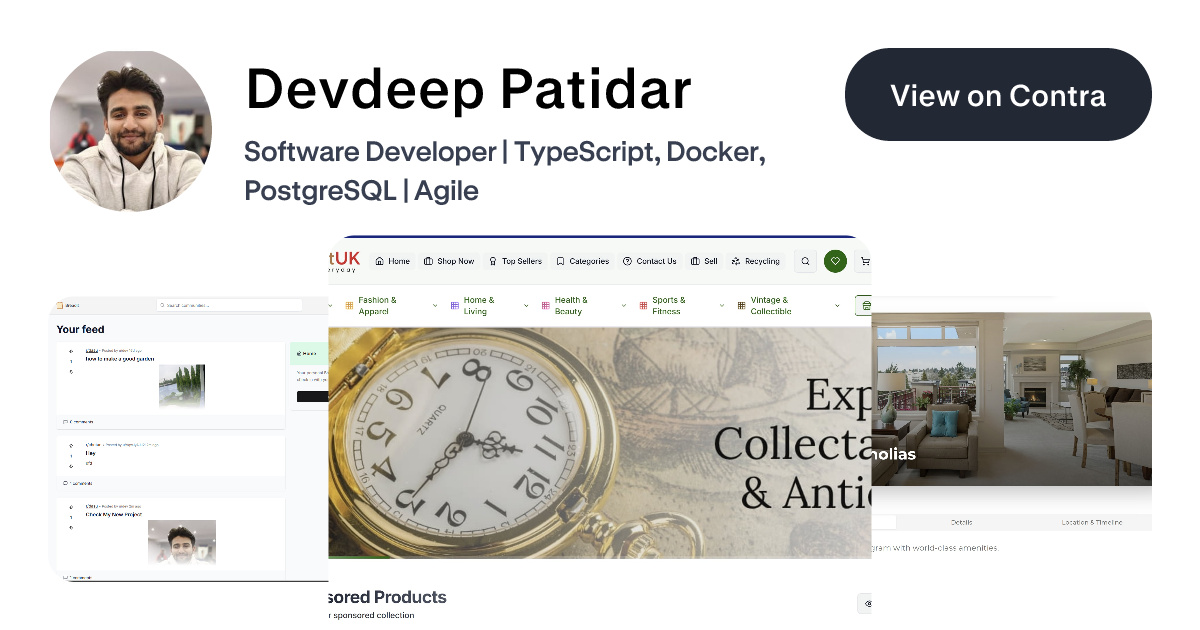Image resolution: width=1200 pixels, height=630 pixels.
Task: Click the grid icon beside Sports & Fitness
Action: (x=643, y=305)
